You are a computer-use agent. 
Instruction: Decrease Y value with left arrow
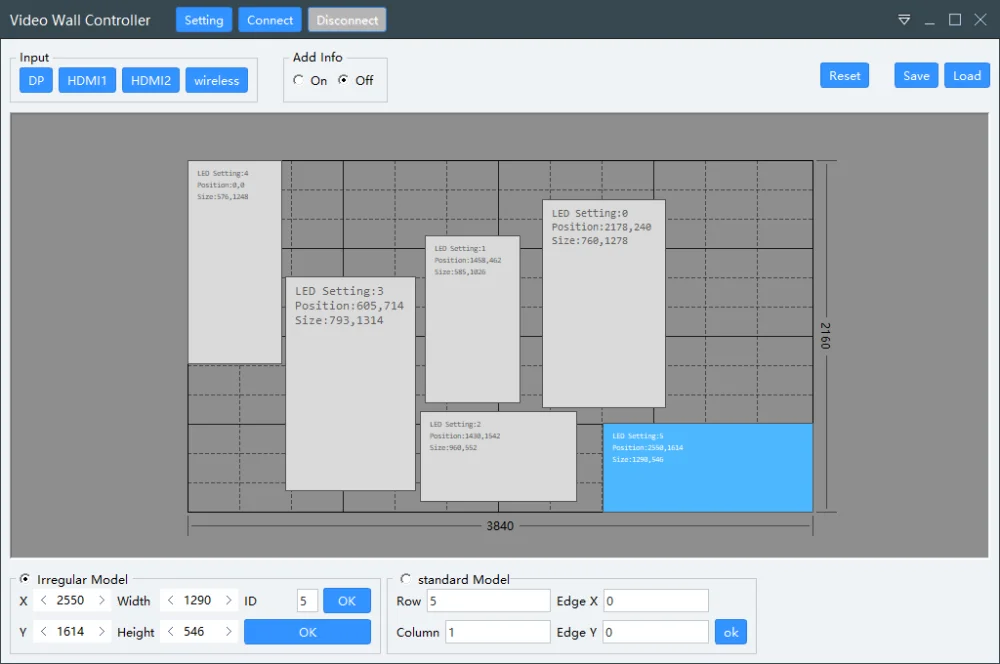tap(43, 631)
